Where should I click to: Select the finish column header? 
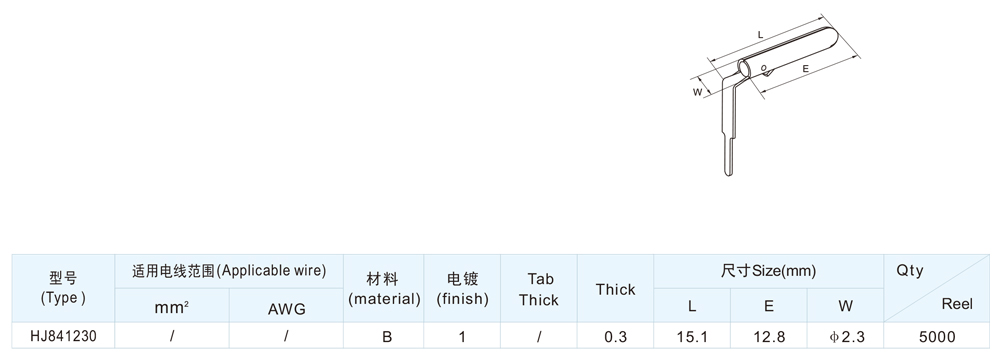pyautogui.click(x=462, y=289)
